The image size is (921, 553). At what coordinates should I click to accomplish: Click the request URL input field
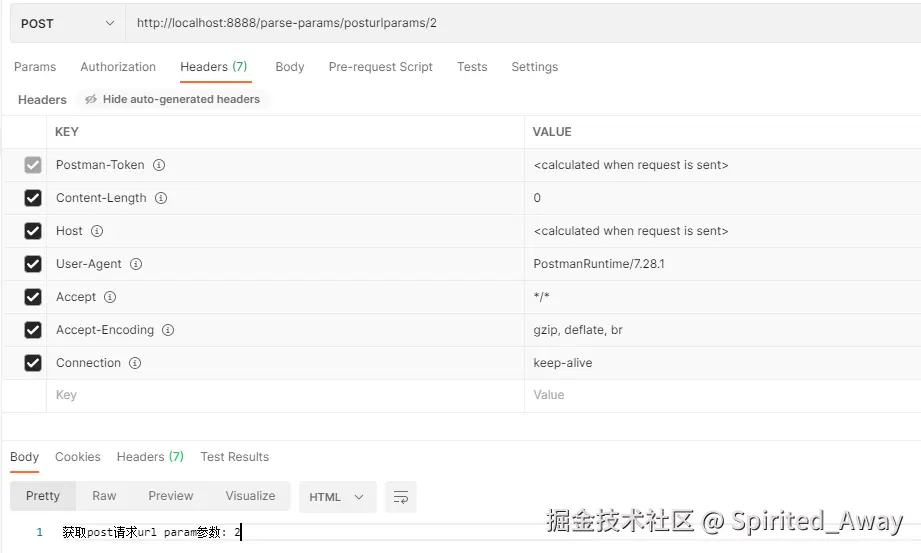coord(523,24)
